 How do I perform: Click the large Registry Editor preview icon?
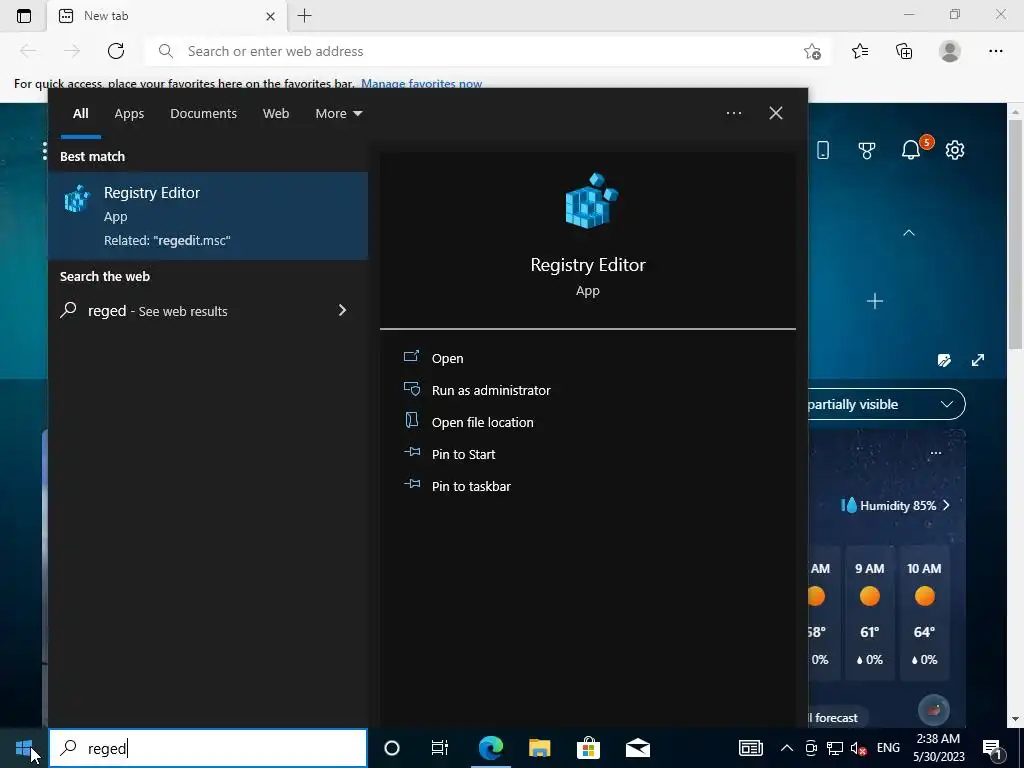[x=591, y=200]
